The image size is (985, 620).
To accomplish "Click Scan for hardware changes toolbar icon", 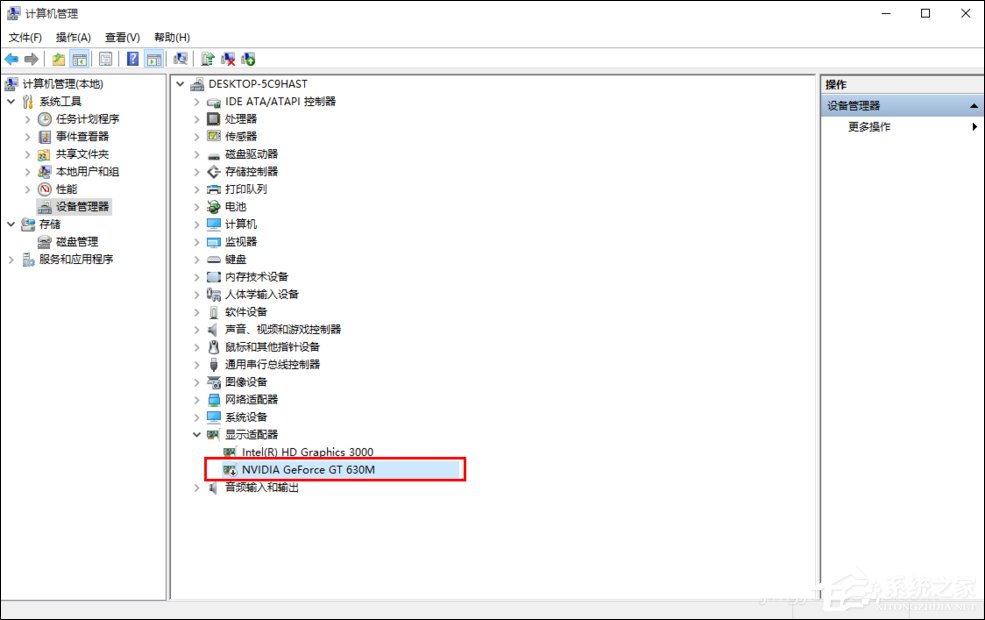I will click(x=181, y=59).
